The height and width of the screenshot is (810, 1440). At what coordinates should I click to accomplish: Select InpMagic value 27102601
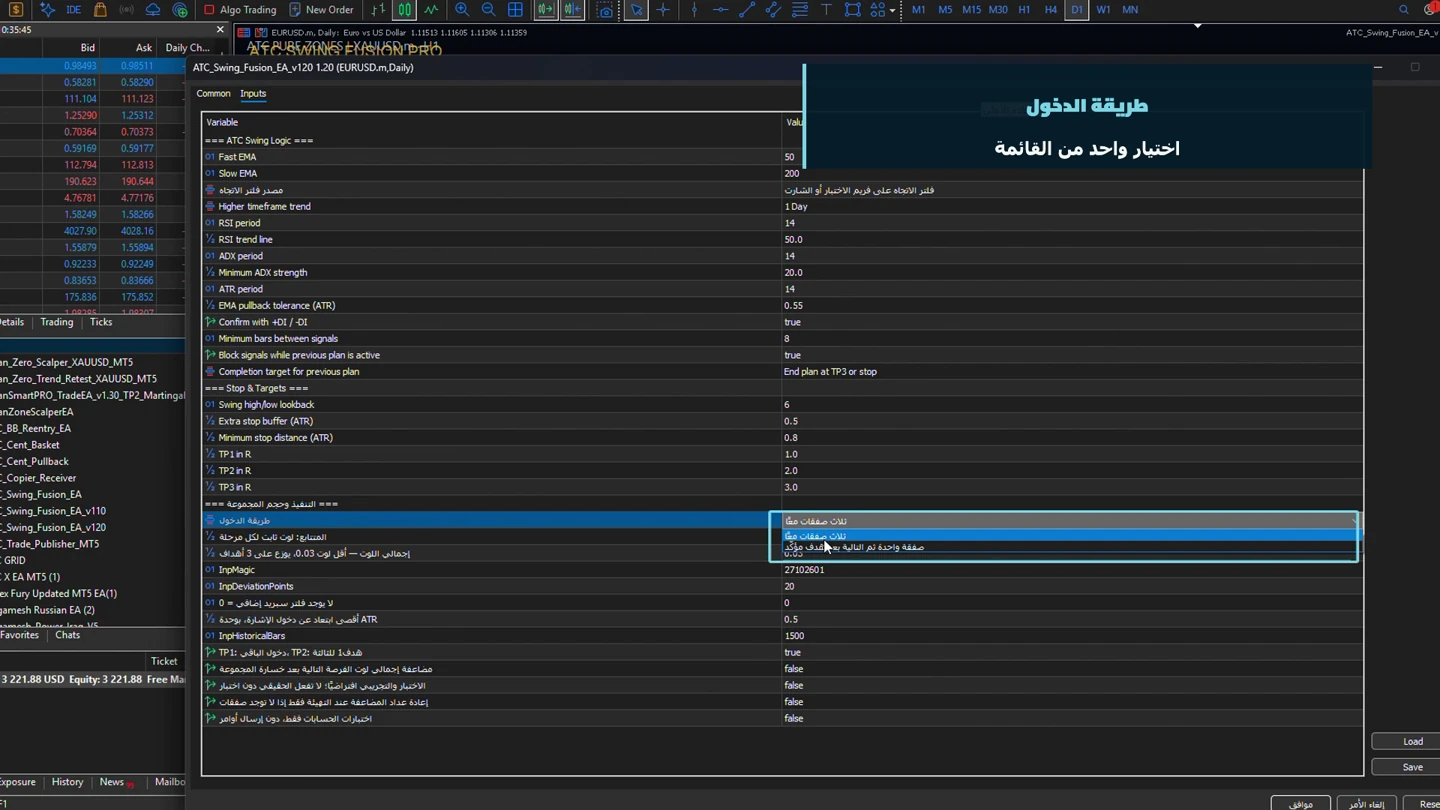point(1072,570)
